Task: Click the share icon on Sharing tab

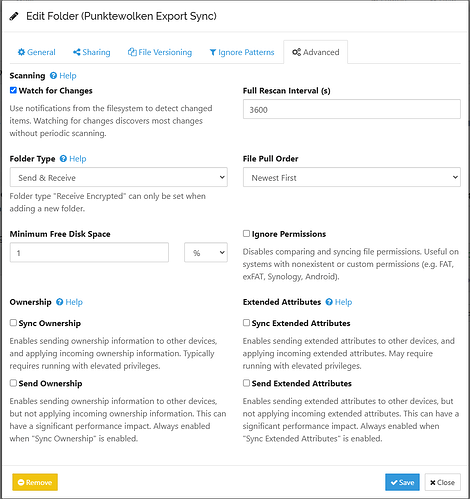Action: (77, 52)
